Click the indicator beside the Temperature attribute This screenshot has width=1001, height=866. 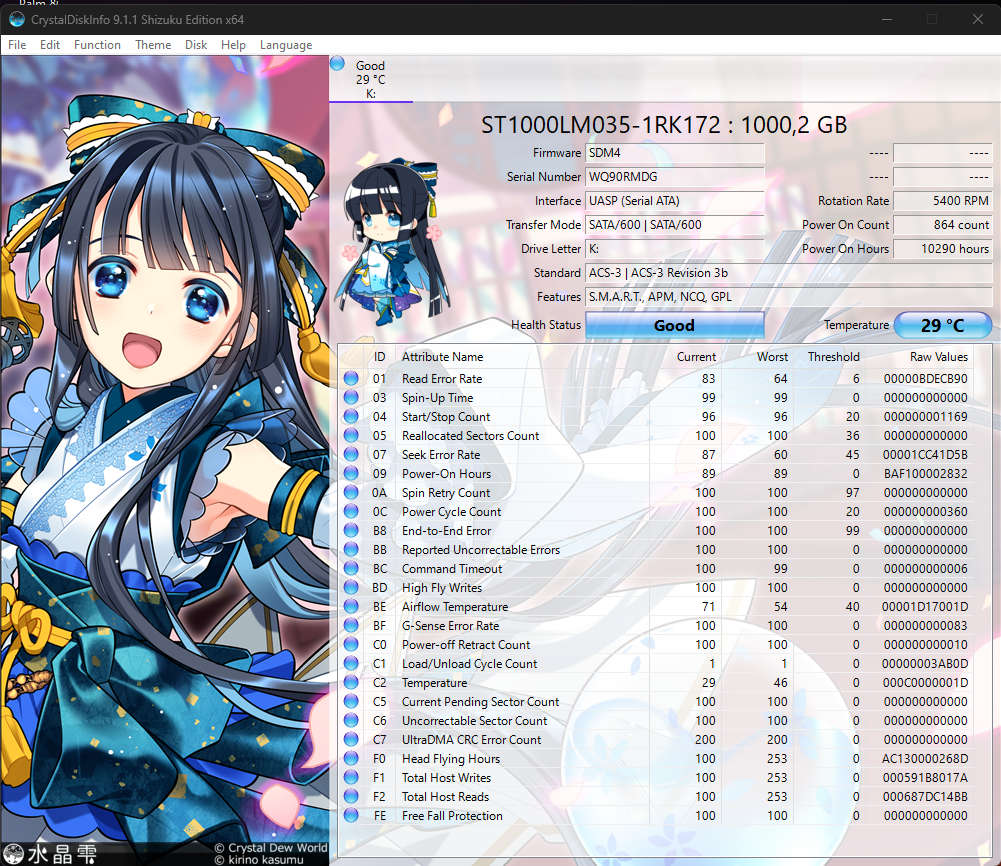coord(350,683)
